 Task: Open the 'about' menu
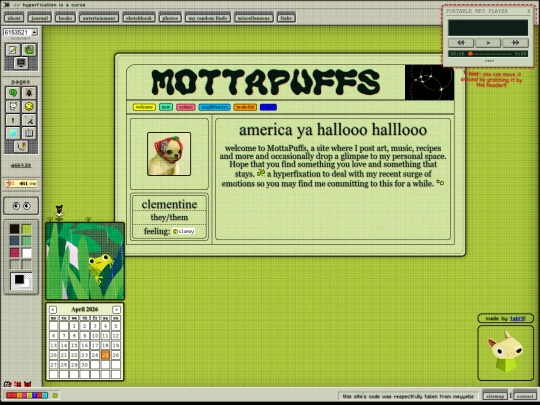[x=14, y=18]
